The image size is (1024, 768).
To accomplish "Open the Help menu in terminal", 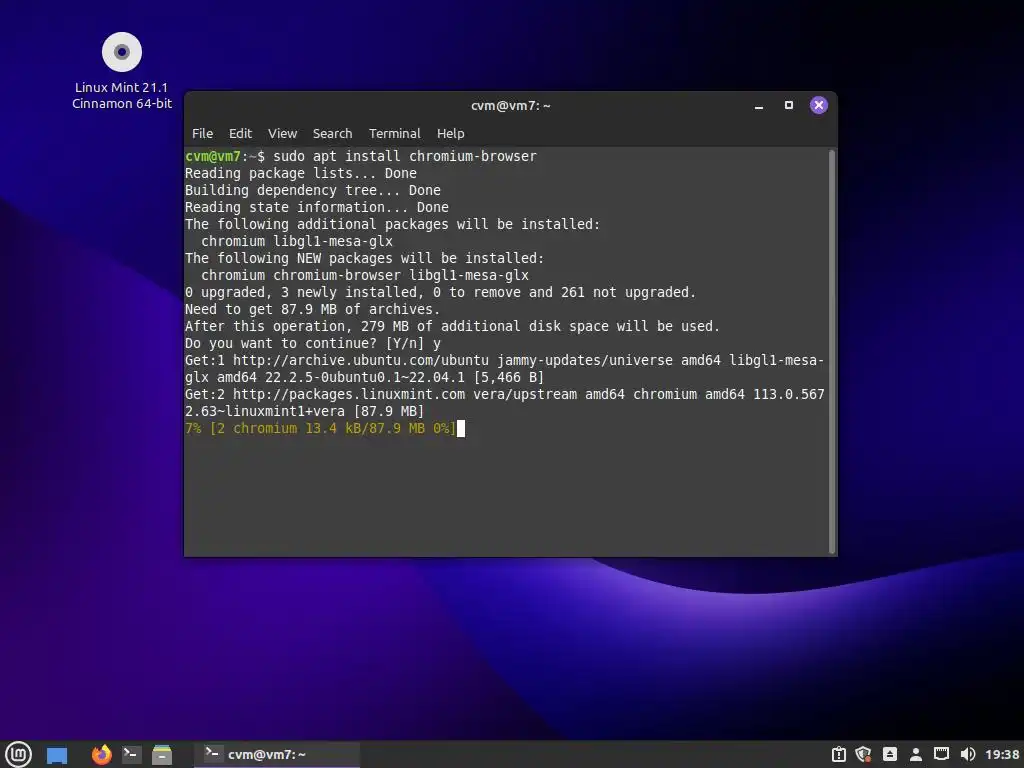I will tap(451, 133).
